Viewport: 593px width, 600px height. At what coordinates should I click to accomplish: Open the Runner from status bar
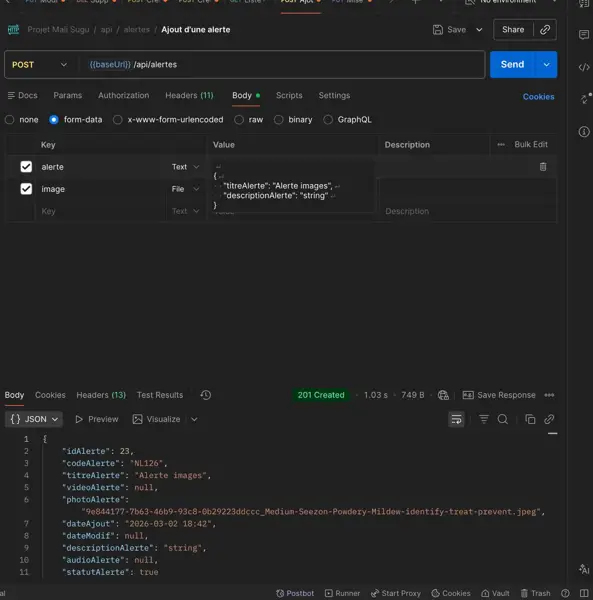[342, 593]
